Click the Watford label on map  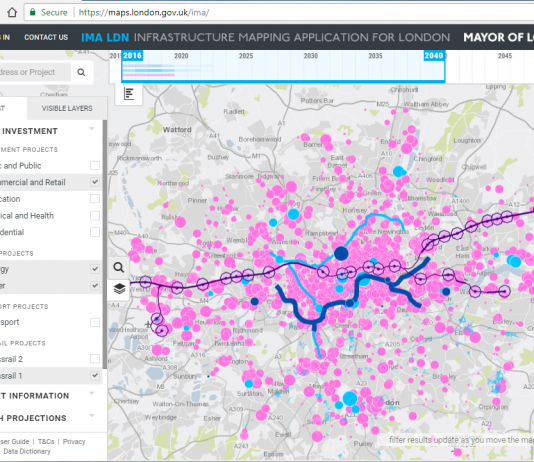tap(177, 130)
